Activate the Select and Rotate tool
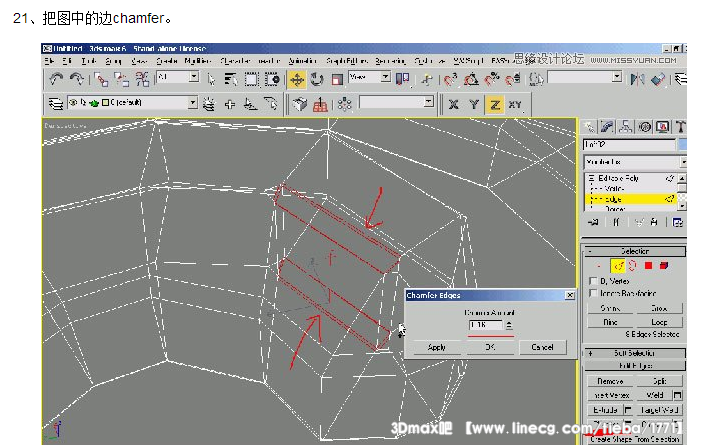Viewport: 712px width, 445px height. 317,79
